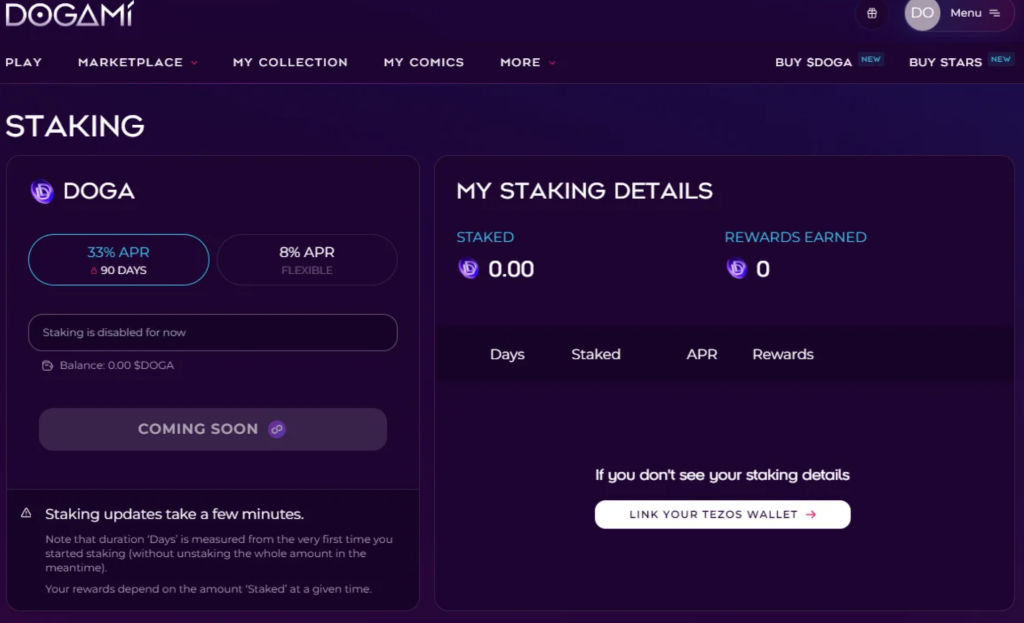
Task: Click the warning triangle icon near staking updates
Action: [26, 513]
